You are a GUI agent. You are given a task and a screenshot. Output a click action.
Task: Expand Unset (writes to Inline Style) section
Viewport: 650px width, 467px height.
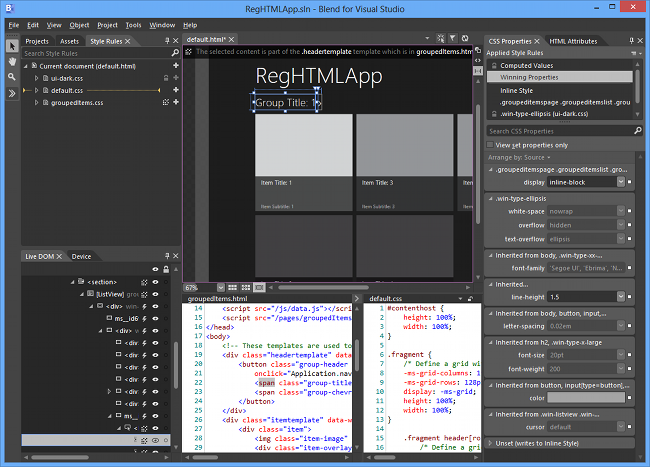tap(490, 443)
